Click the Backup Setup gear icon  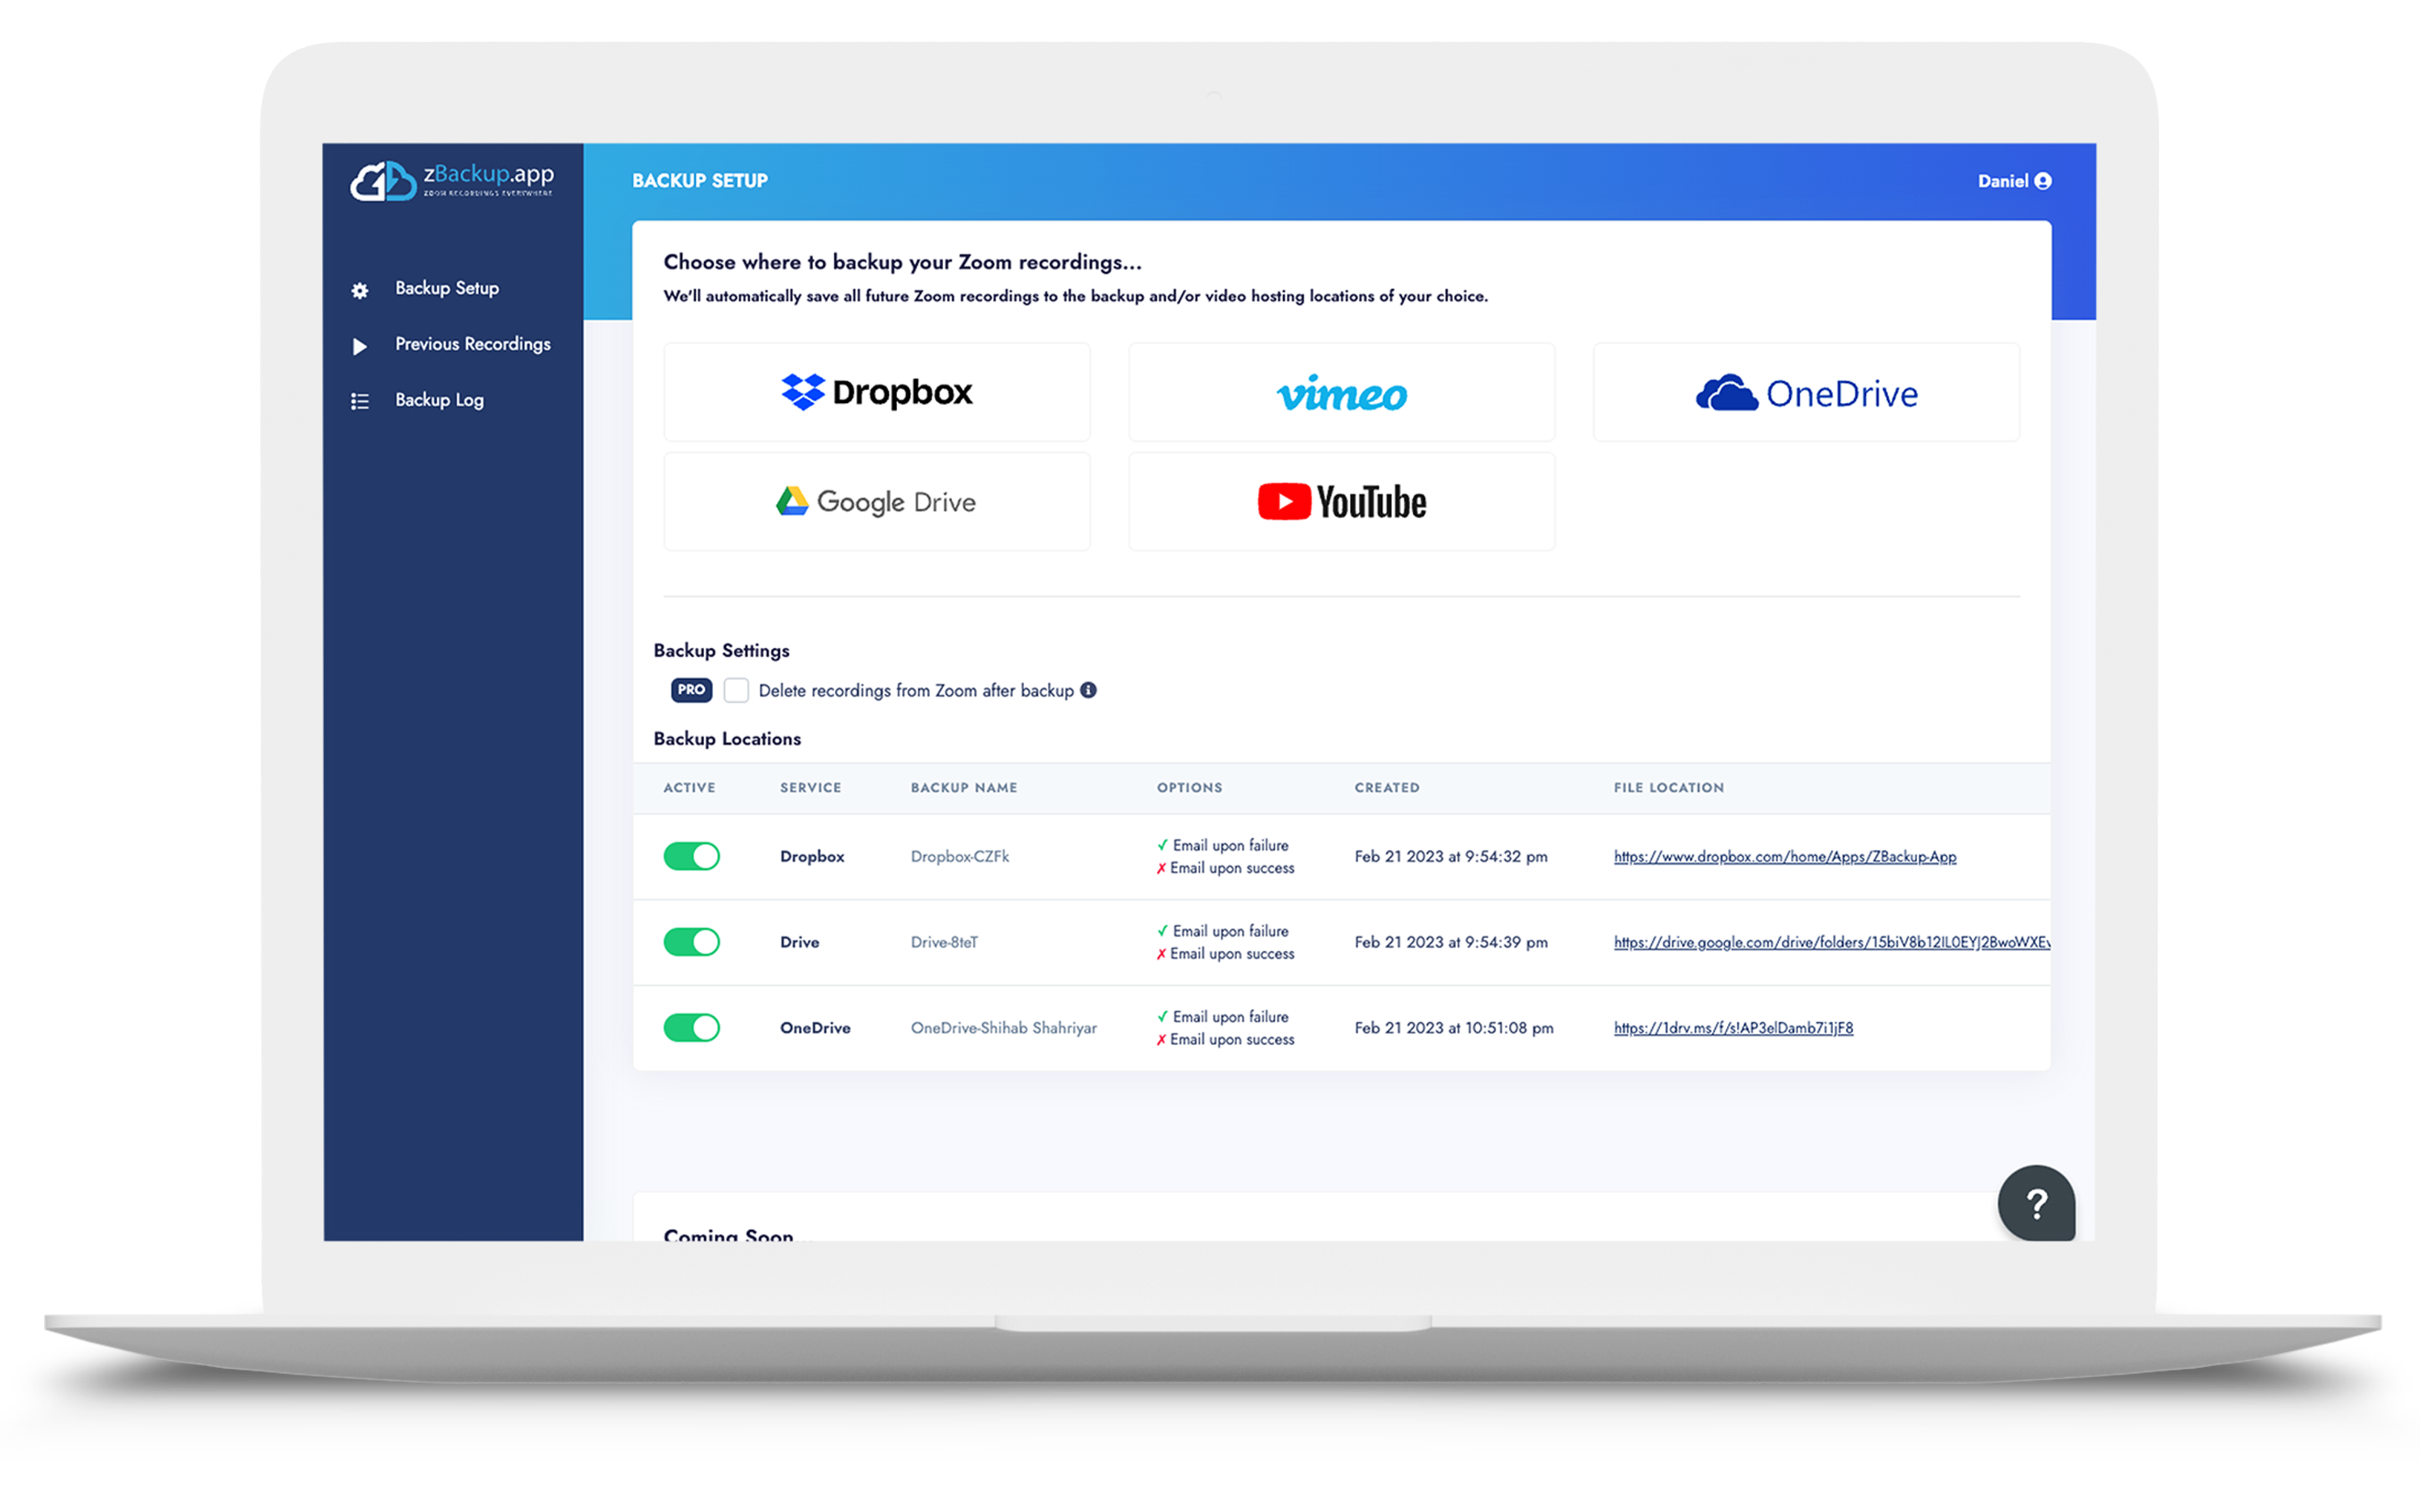click(360, 290)
